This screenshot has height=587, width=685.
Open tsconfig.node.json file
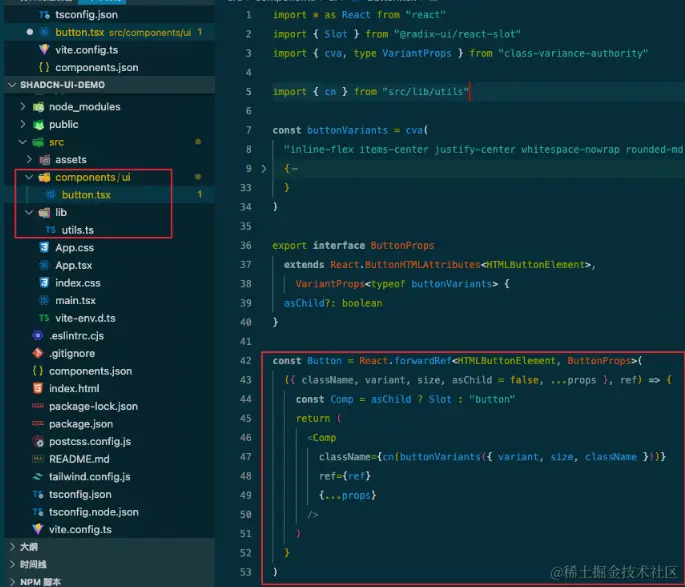93,512
